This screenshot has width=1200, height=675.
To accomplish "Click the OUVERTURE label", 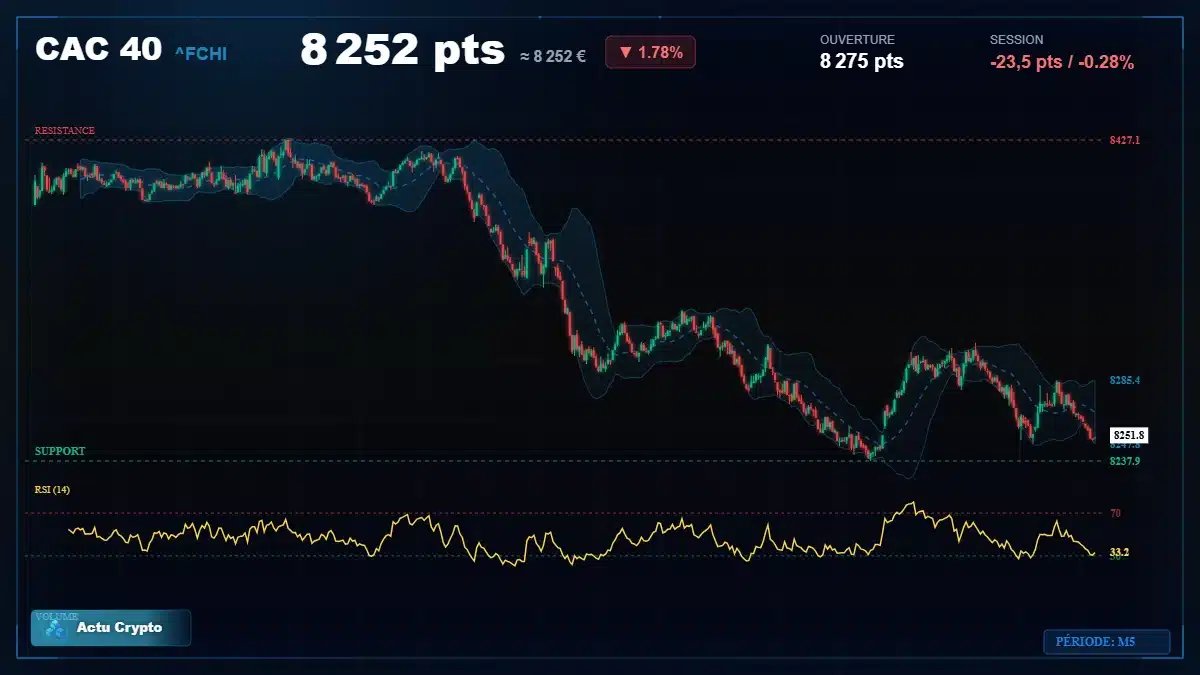I will (858, 39).
